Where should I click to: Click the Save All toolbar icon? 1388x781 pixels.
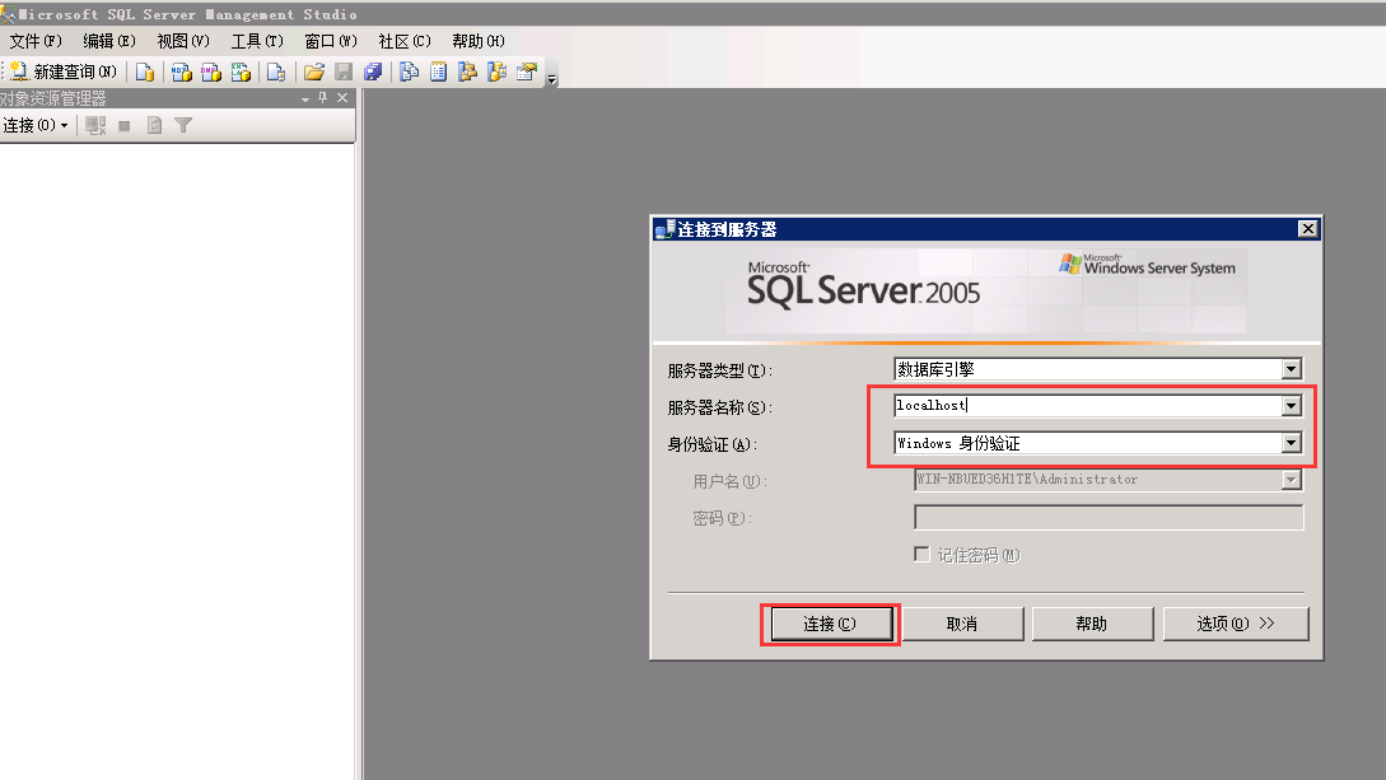tap(373, 72)
